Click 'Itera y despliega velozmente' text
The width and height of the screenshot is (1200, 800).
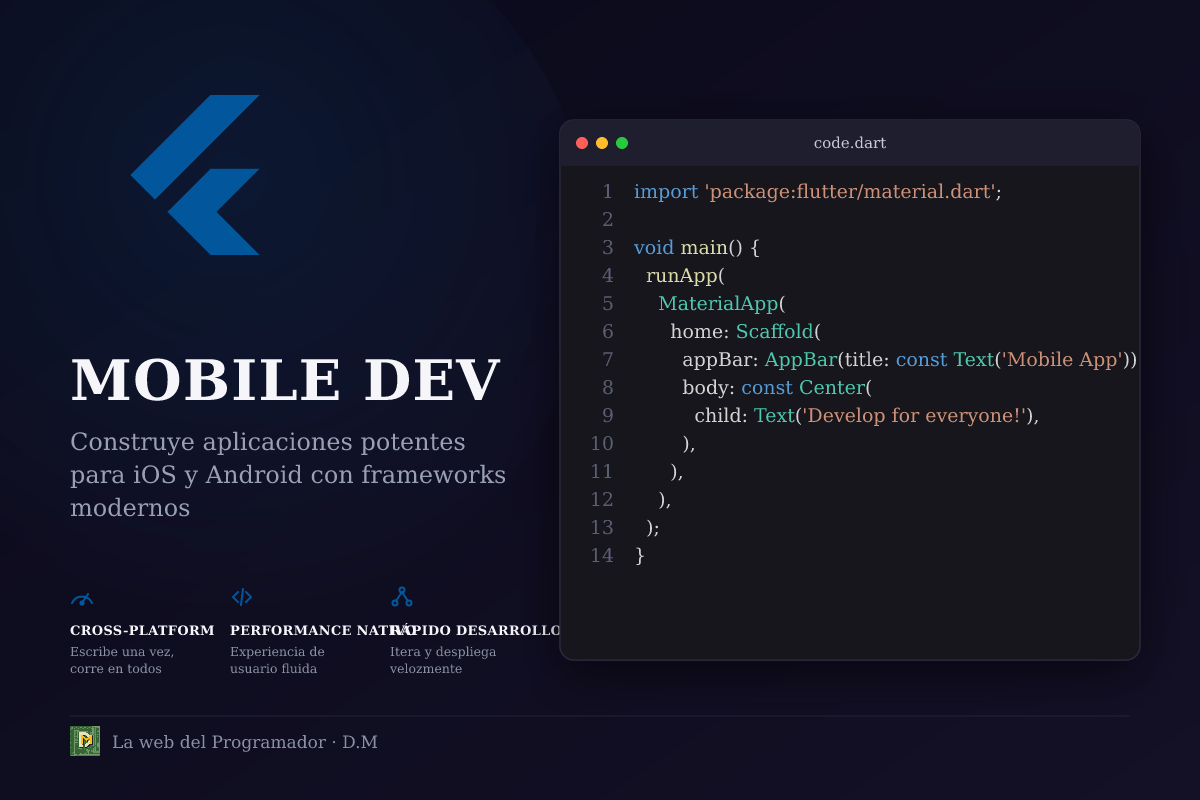click(443, 660)
